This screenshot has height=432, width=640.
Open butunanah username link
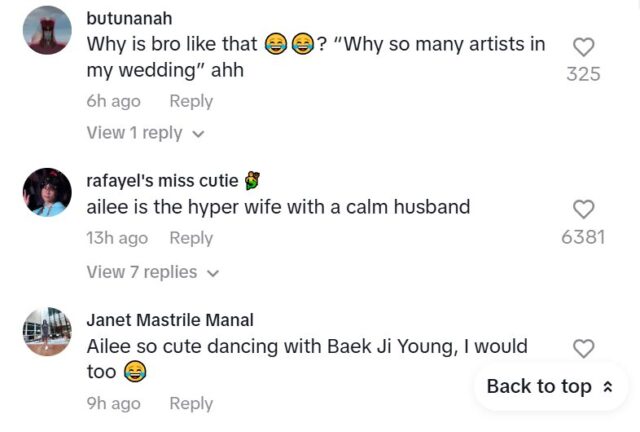(x=130, y=19)
